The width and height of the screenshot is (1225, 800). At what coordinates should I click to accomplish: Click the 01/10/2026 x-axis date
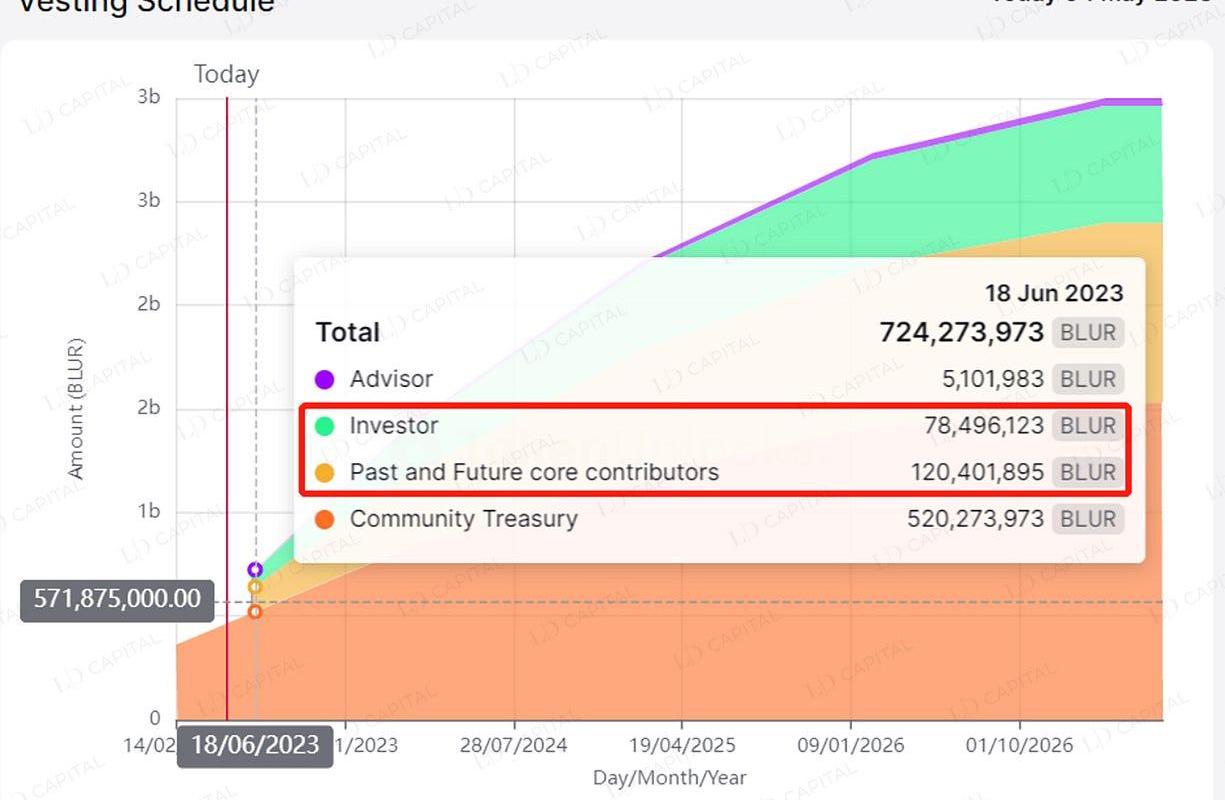click(1020, 745)
